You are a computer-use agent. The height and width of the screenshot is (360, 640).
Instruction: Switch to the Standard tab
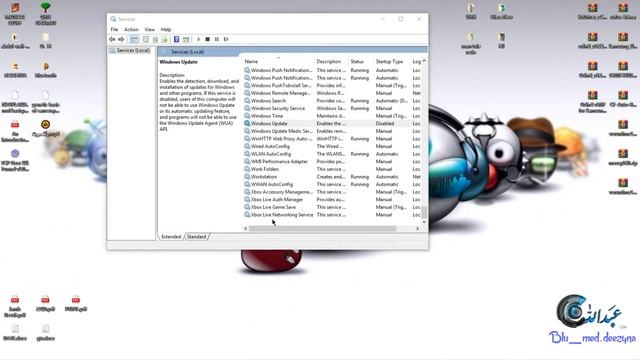coord(196,237)
